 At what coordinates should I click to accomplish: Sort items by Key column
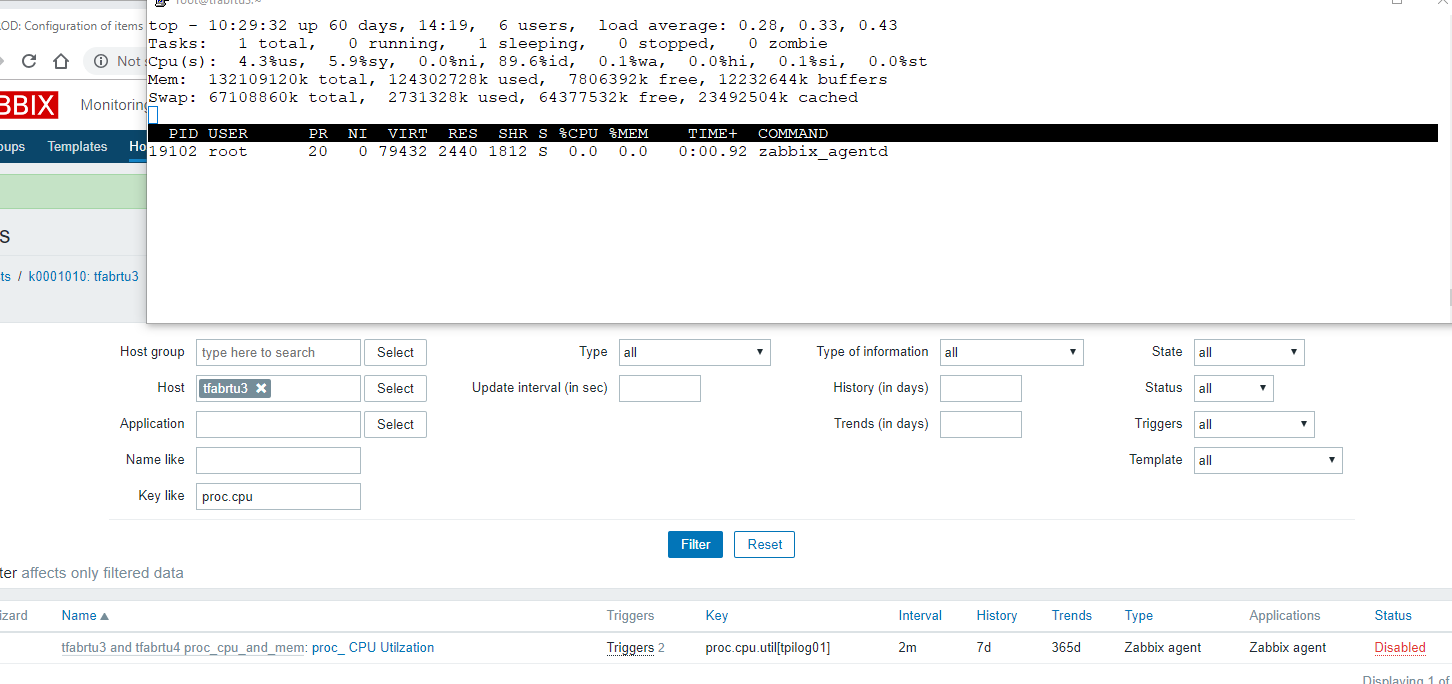click(717, 616)
